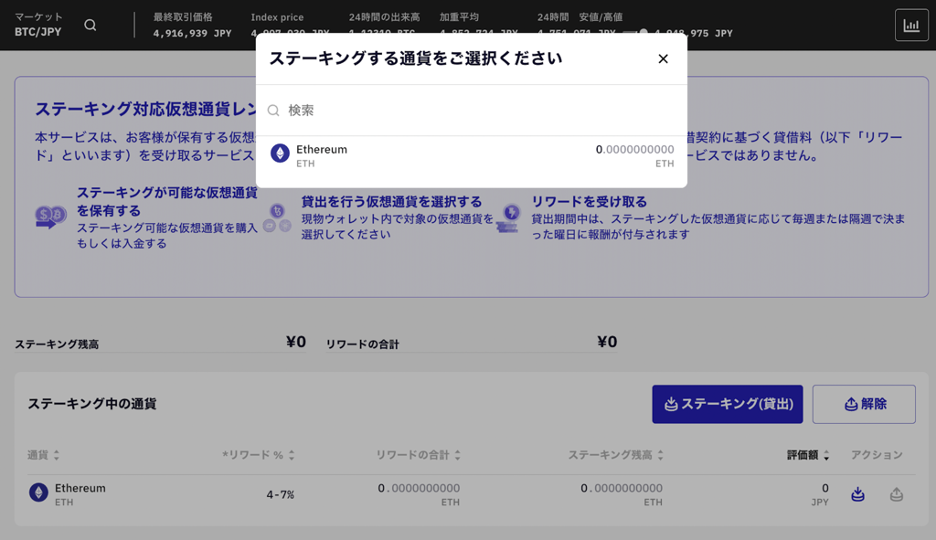Click the coin icon beside ステーキングが可能な仮想通貨を保有する

click(50, 215)
